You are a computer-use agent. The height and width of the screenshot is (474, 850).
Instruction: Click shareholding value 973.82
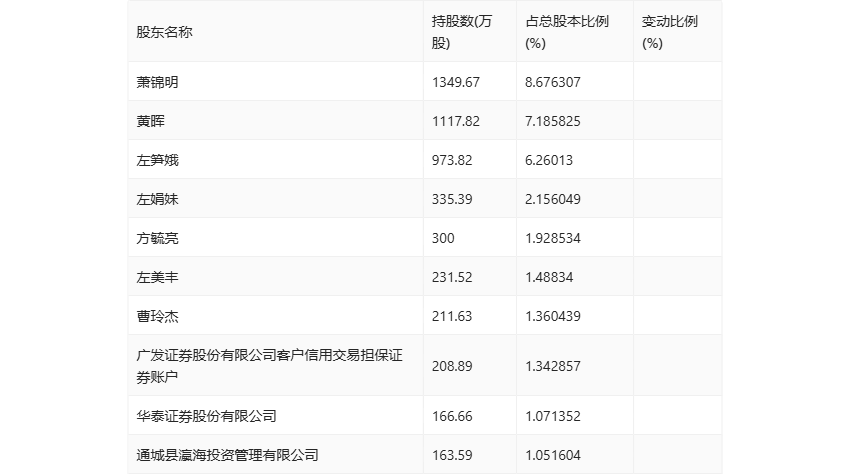tap(452, 160)
